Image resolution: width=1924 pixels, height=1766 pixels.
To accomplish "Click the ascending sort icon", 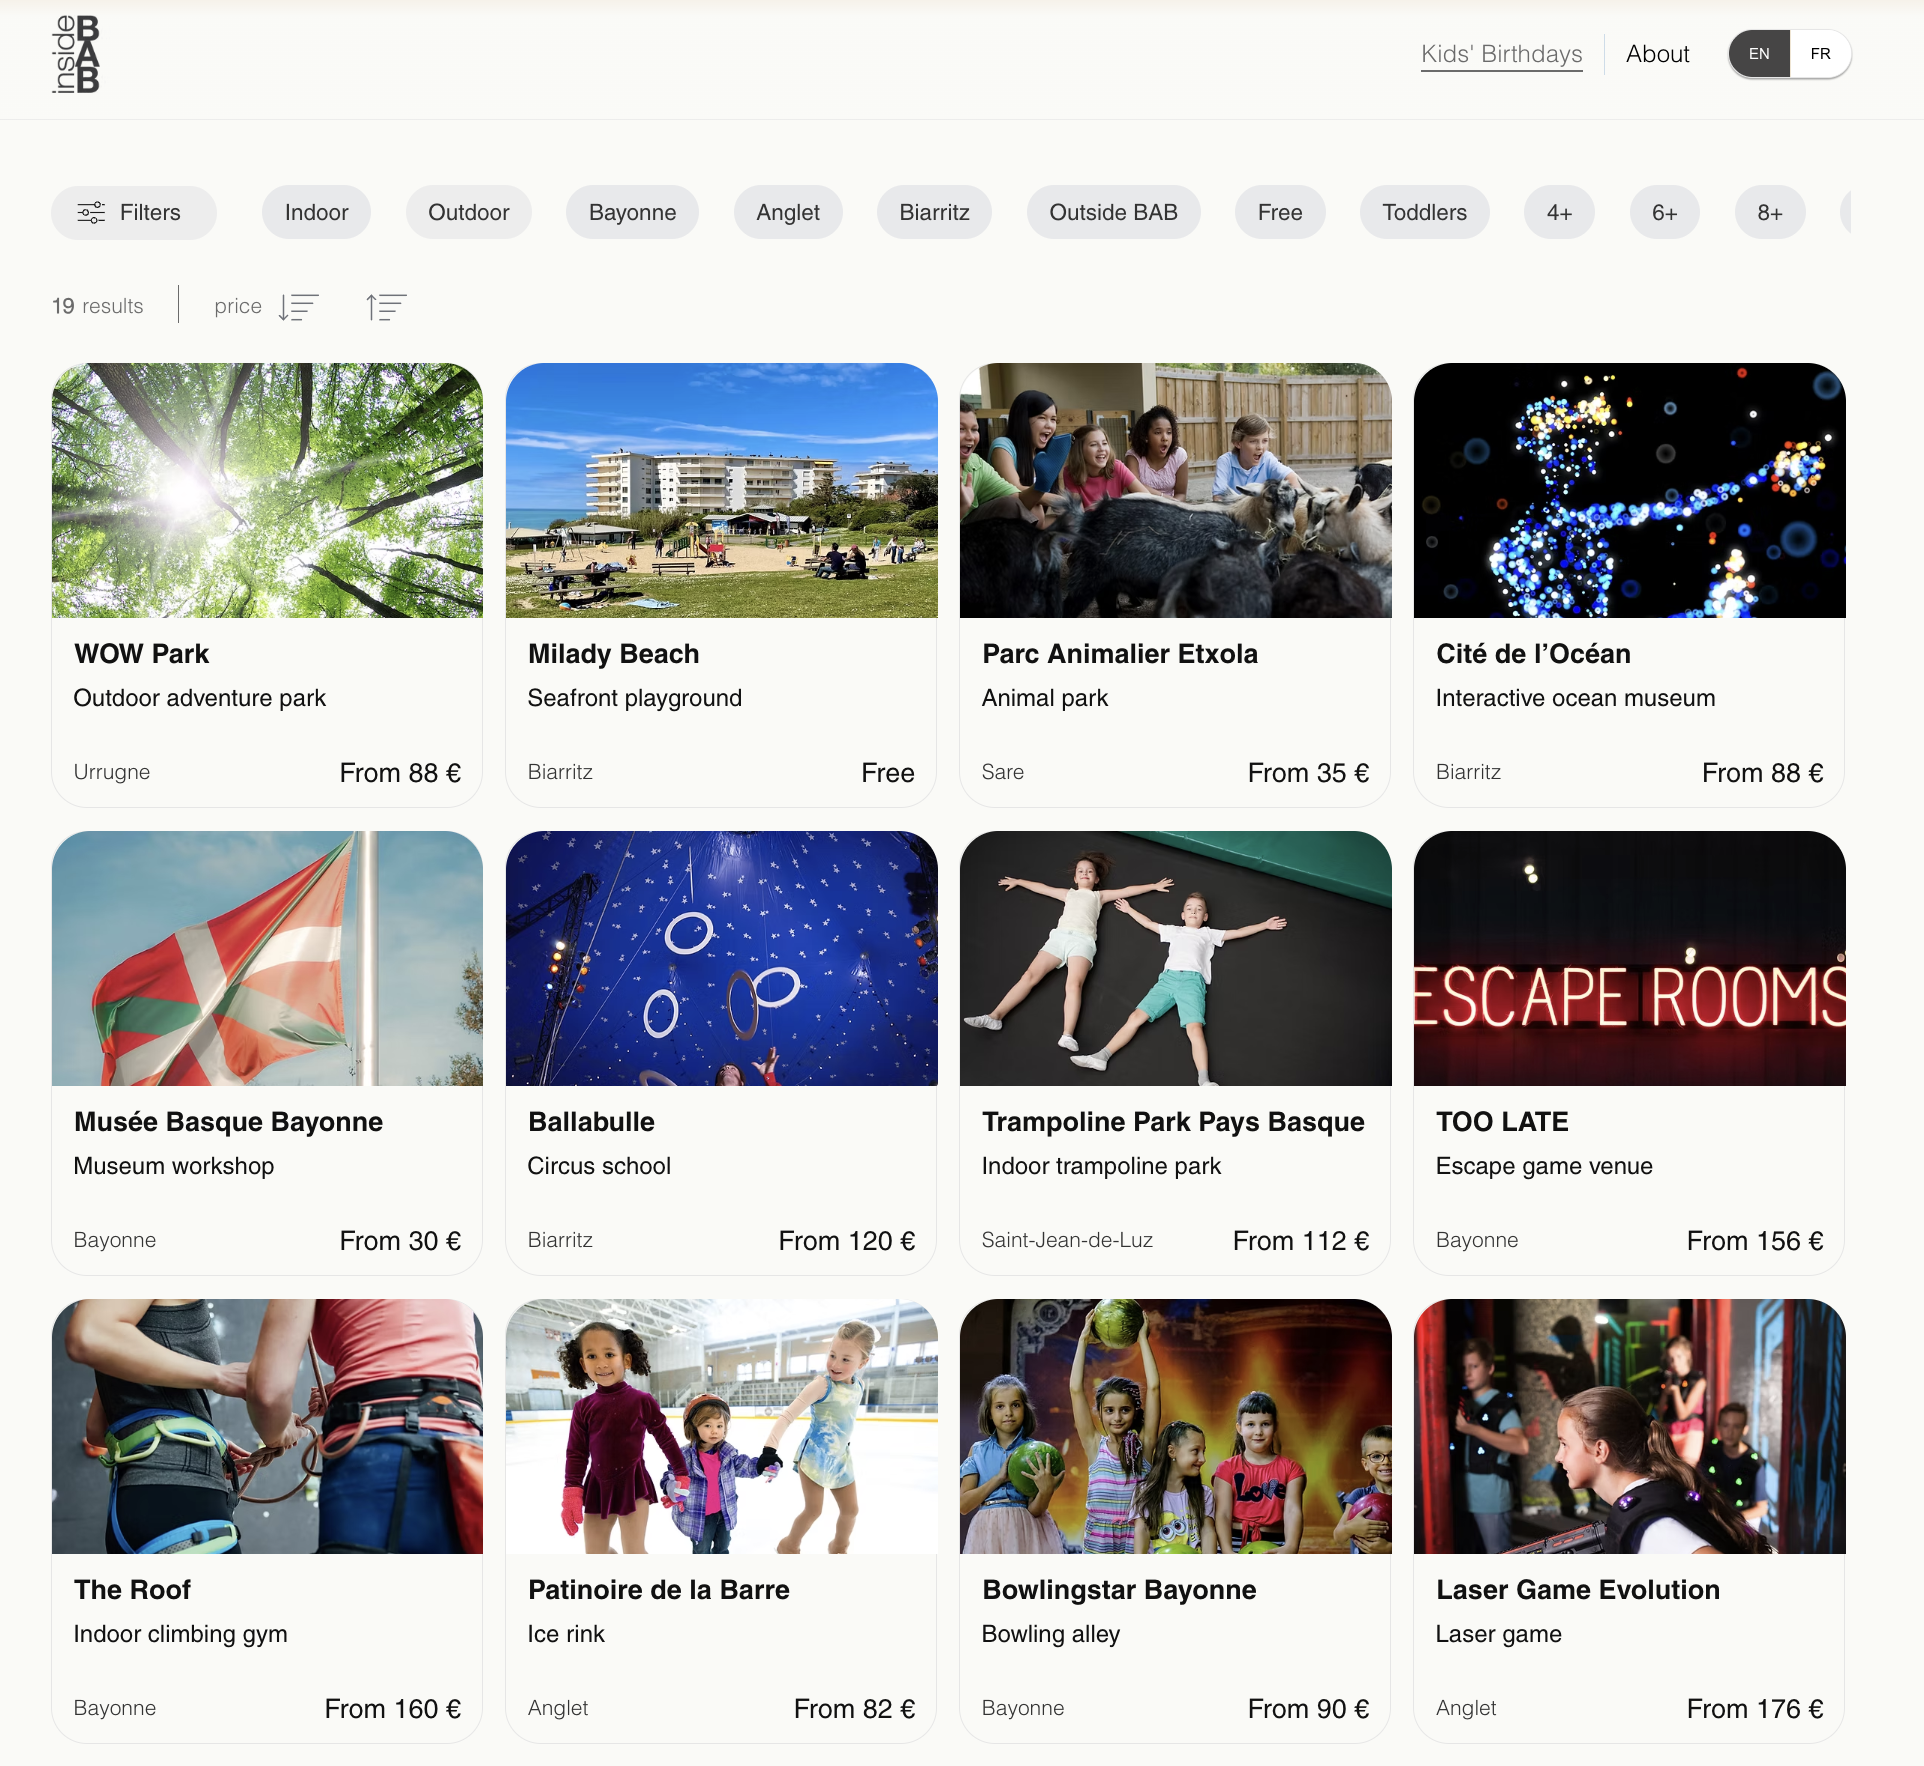I will click(385, 306).
